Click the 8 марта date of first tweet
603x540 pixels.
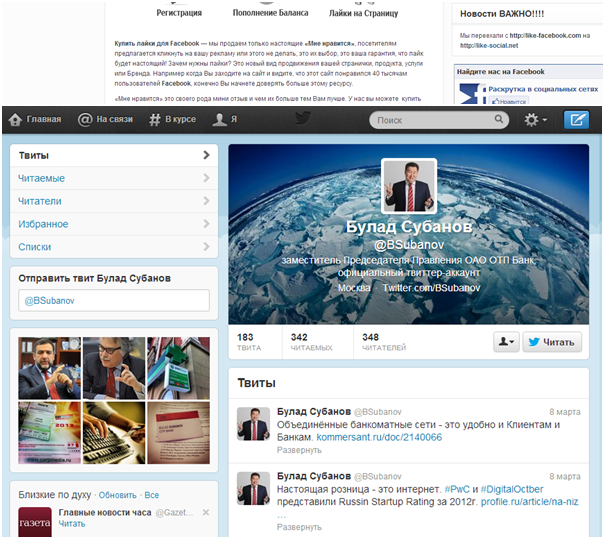[x=565, y=412]
